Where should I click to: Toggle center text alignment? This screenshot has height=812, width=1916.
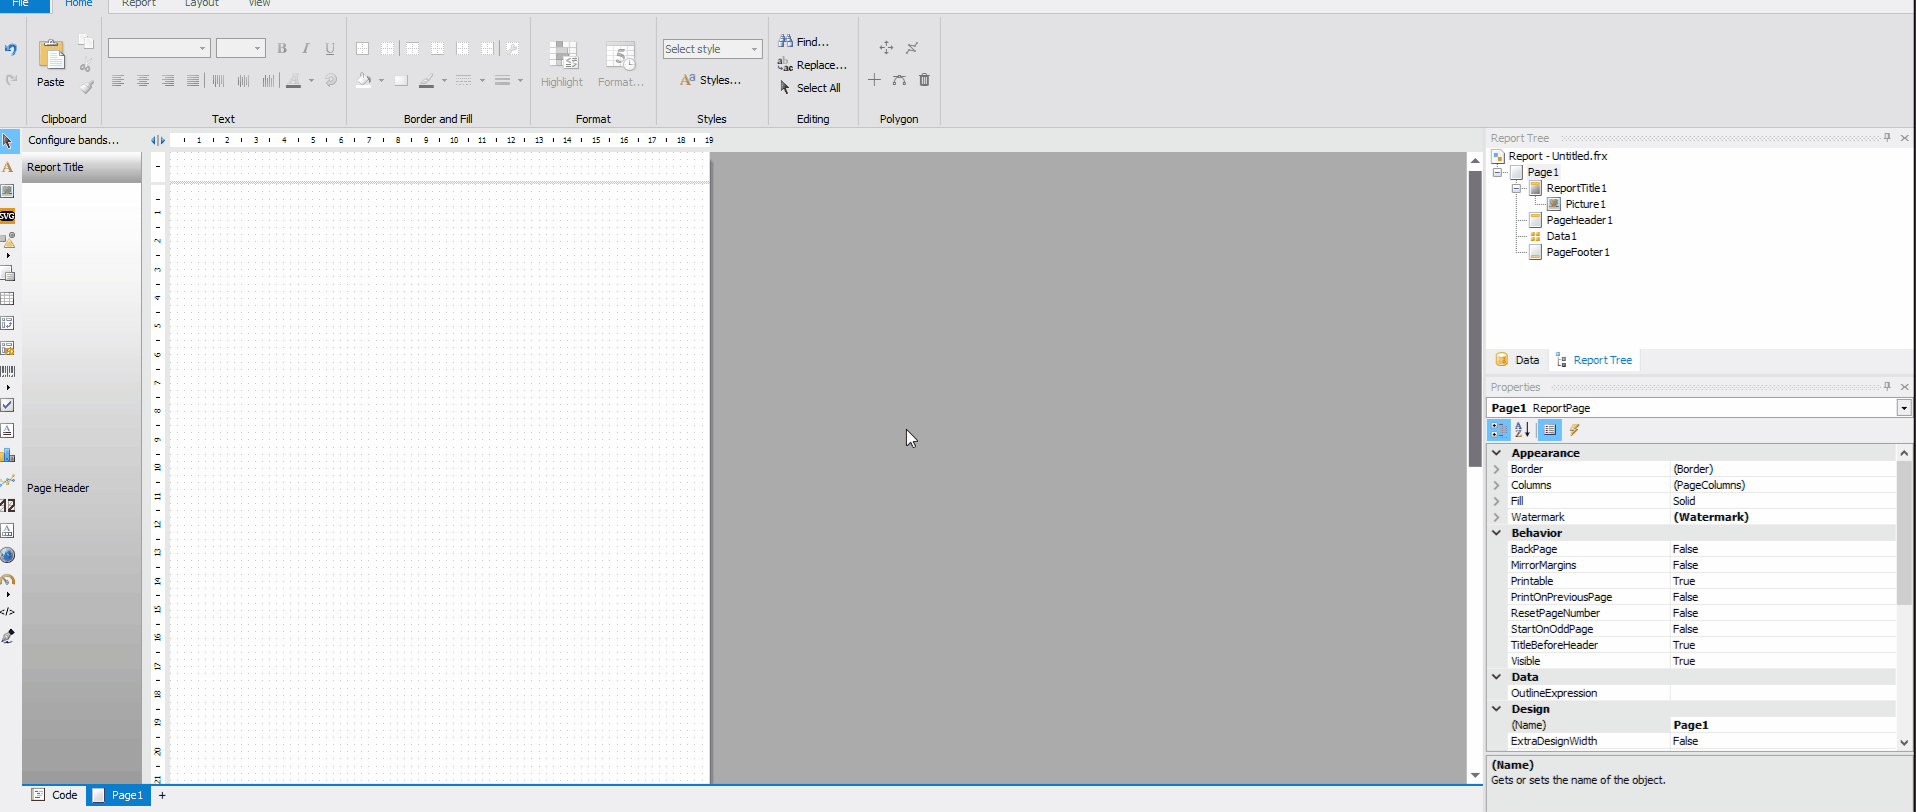tap(143, 81)
